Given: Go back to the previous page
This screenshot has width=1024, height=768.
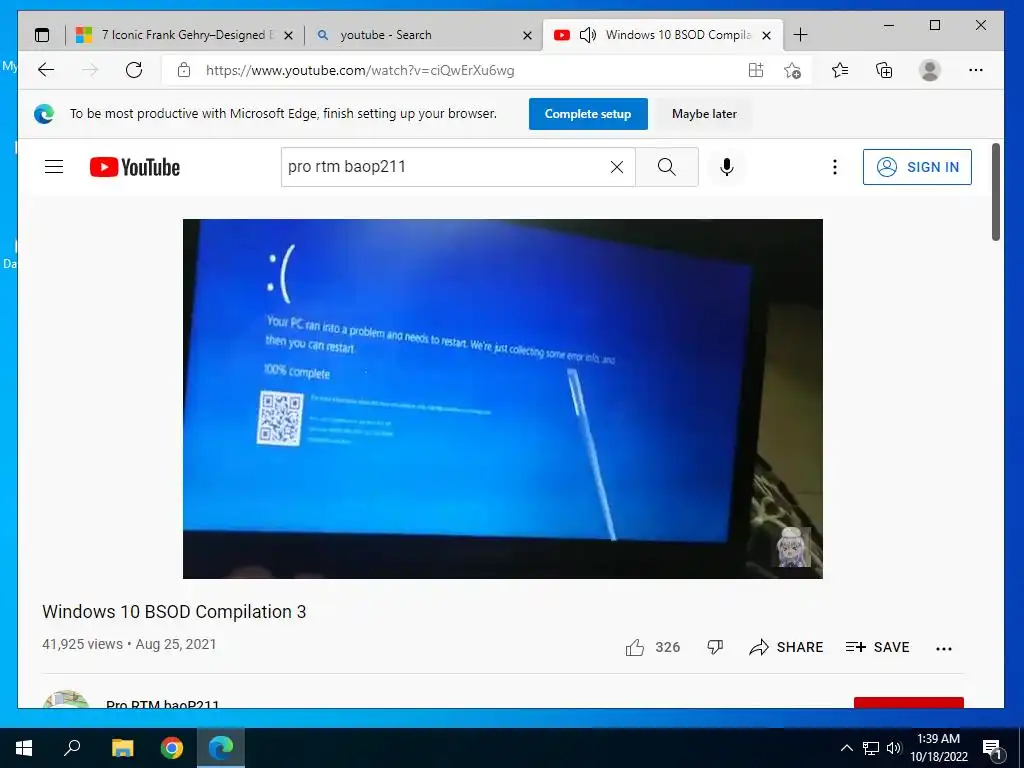Looking at the screenshot, I should [x=46, y=70].
